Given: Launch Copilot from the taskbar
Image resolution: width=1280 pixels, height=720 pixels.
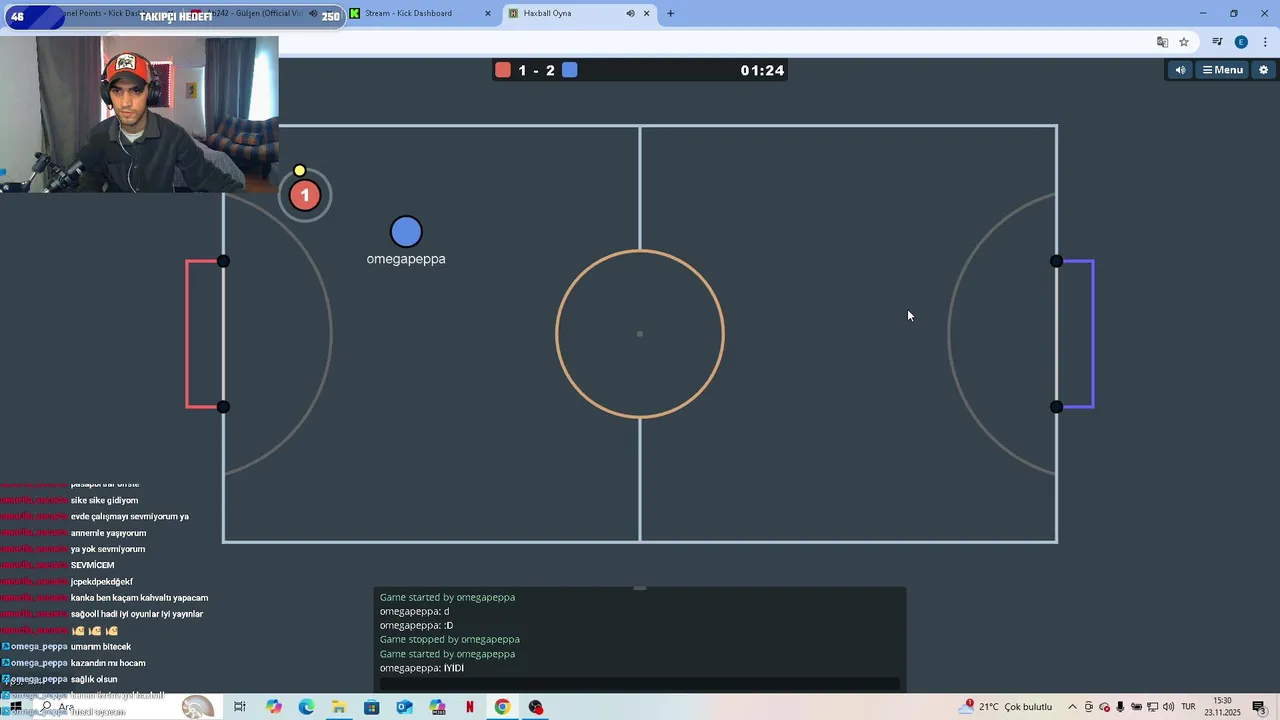Looking at the screenshot, I should 274,707.
